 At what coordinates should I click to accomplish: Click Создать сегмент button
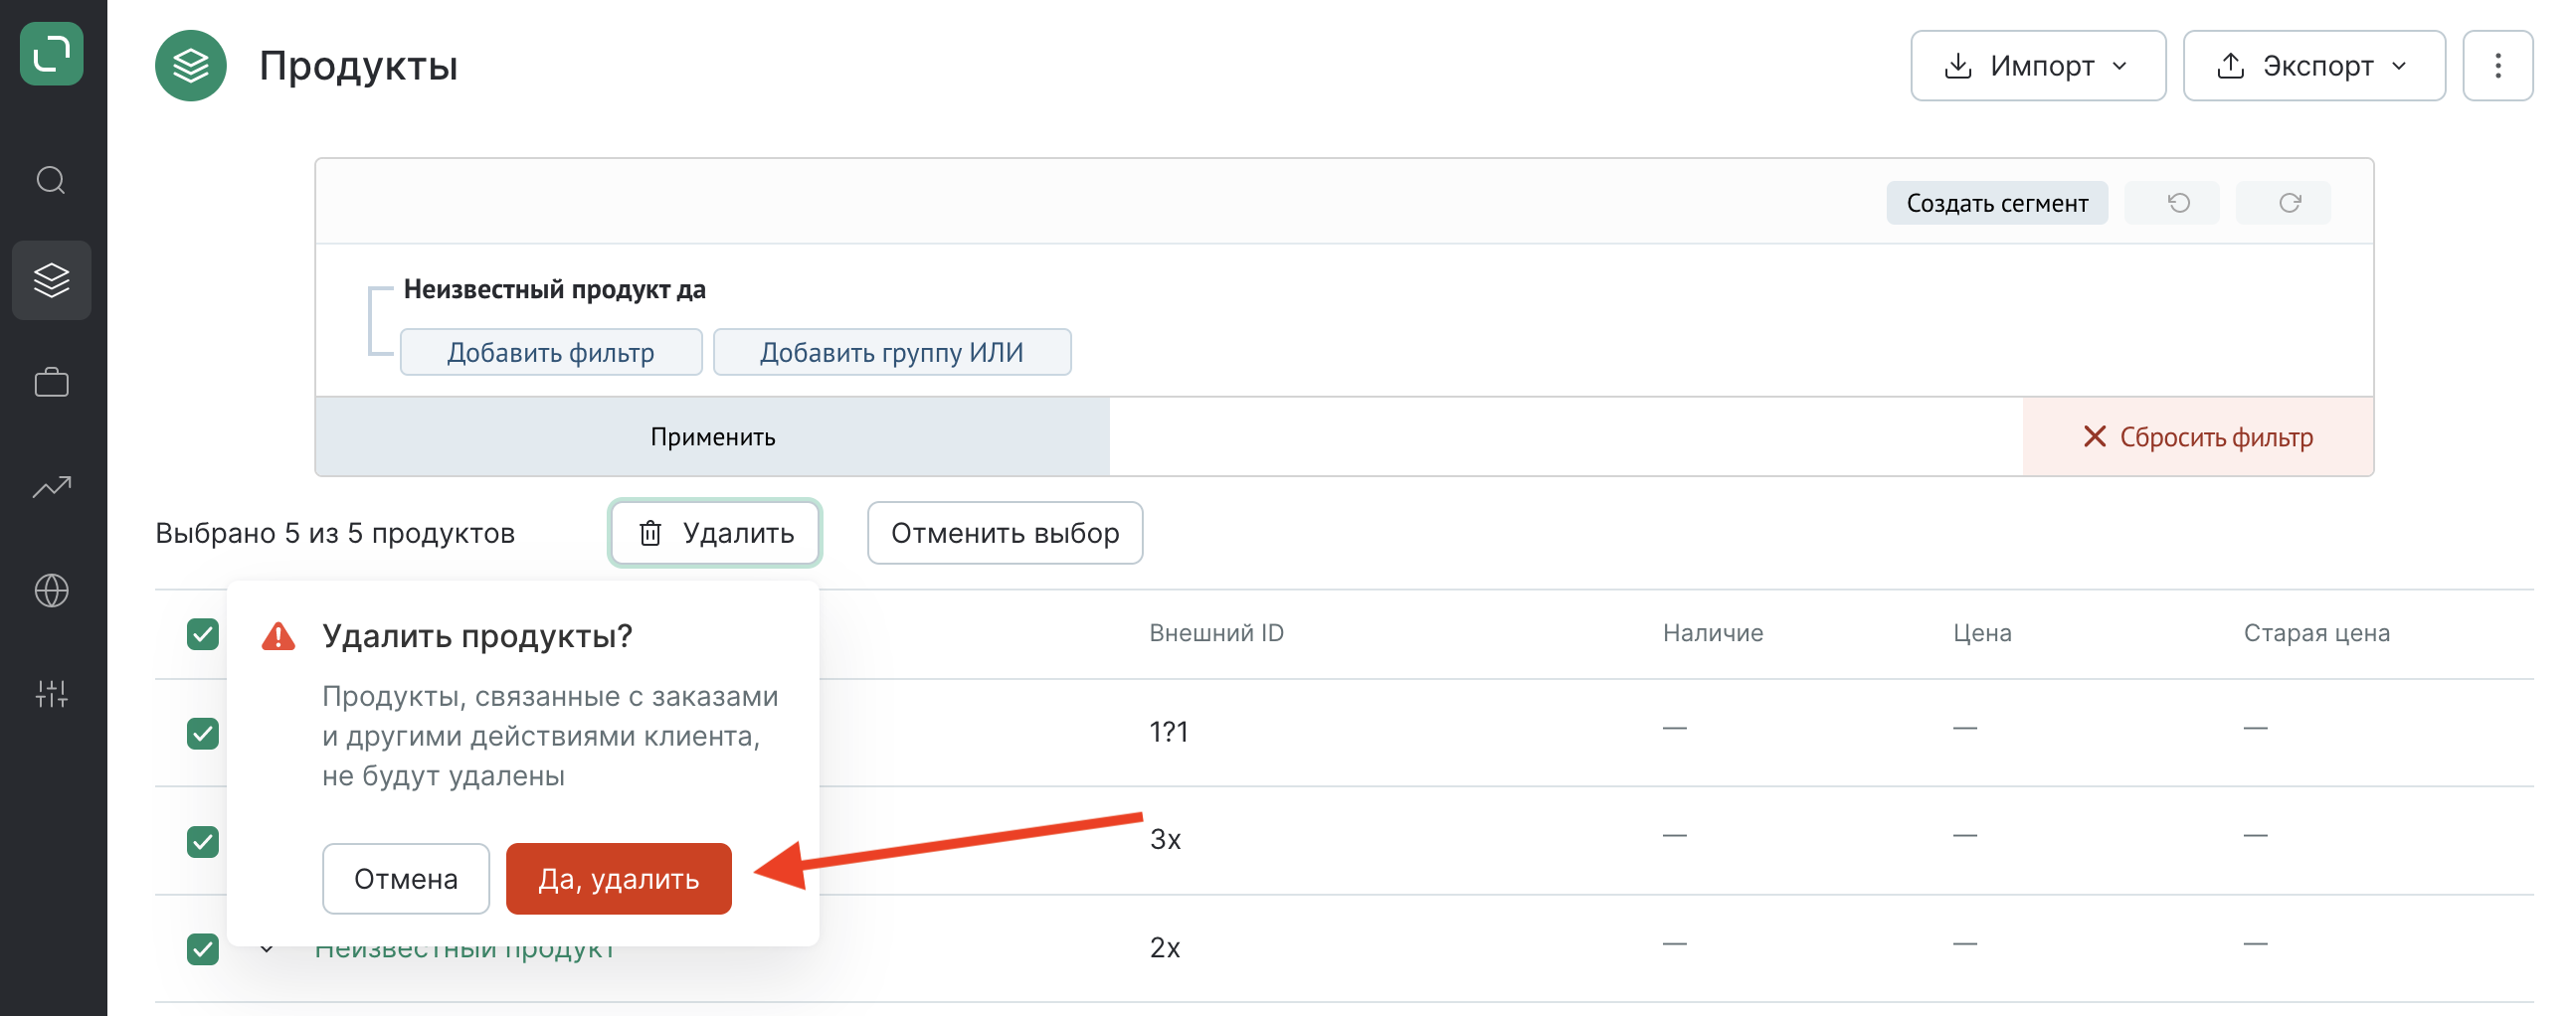point(1997,203)
